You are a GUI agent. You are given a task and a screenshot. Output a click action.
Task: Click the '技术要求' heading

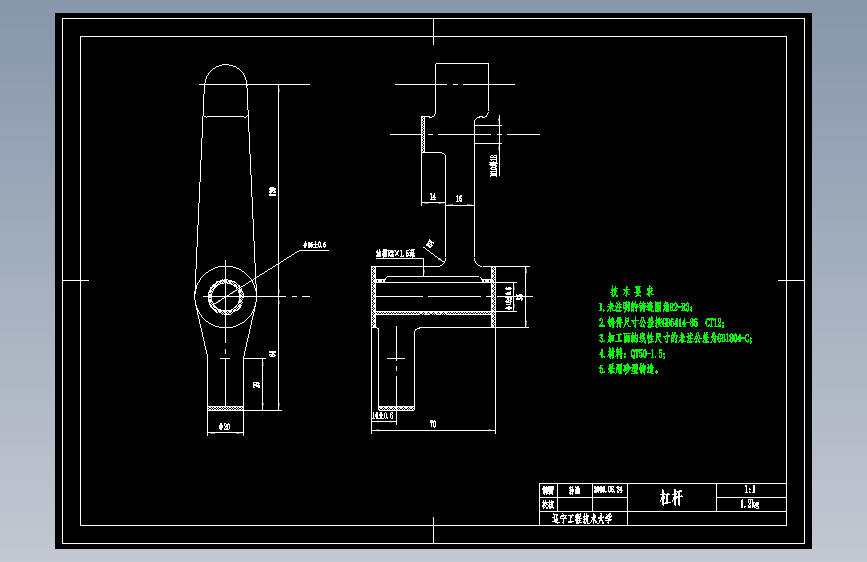[632, 291]
